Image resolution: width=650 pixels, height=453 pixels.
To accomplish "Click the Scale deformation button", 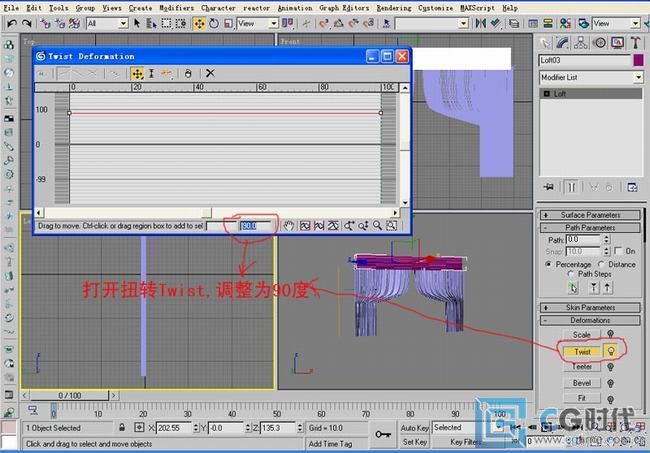I will pos(582,334).
